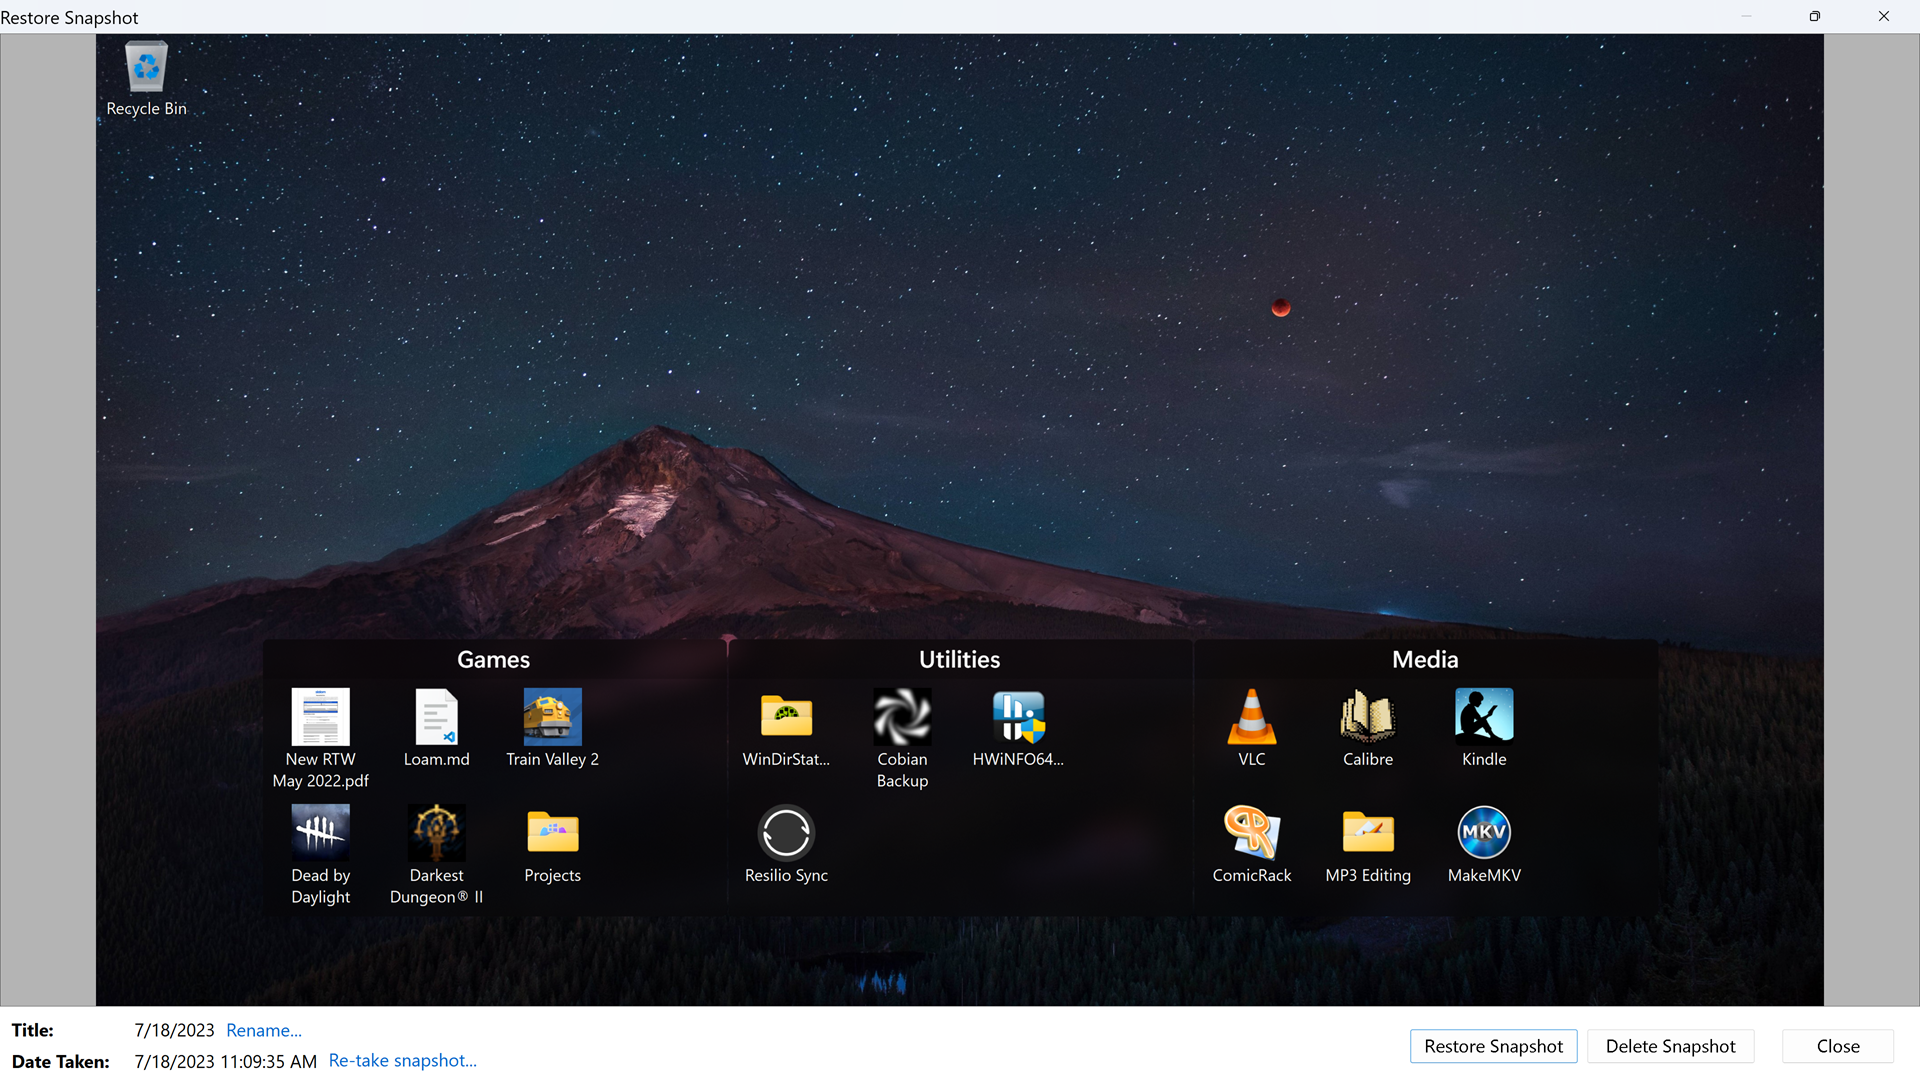
Task: Click the Close button in bottom bar
Action: [x=1838, y=1046]
